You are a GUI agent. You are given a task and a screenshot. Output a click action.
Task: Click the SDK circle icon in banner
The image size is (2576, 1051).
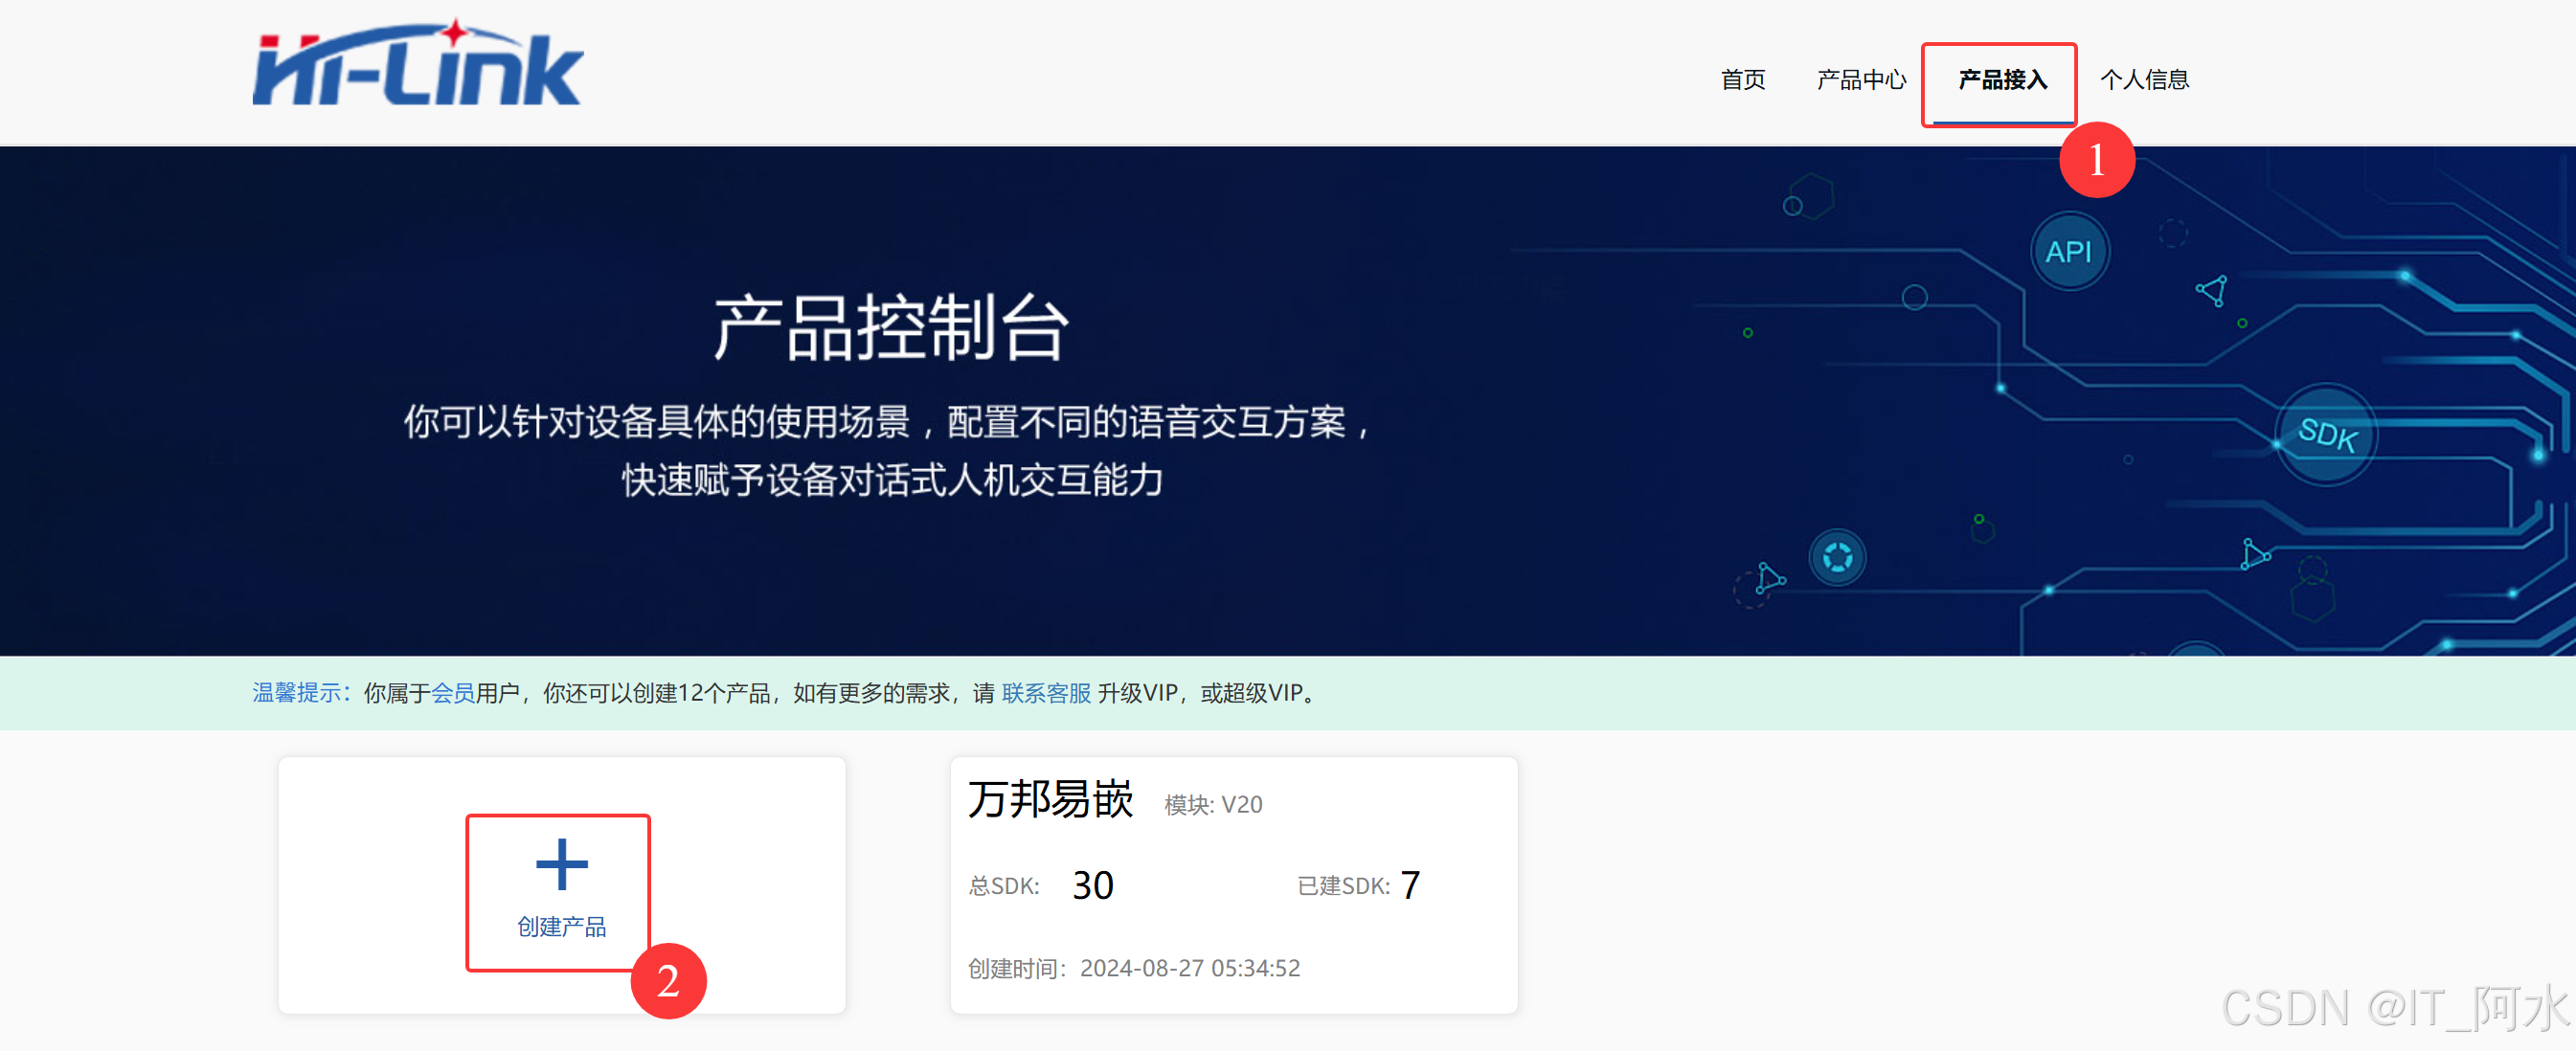(2326, 436)
